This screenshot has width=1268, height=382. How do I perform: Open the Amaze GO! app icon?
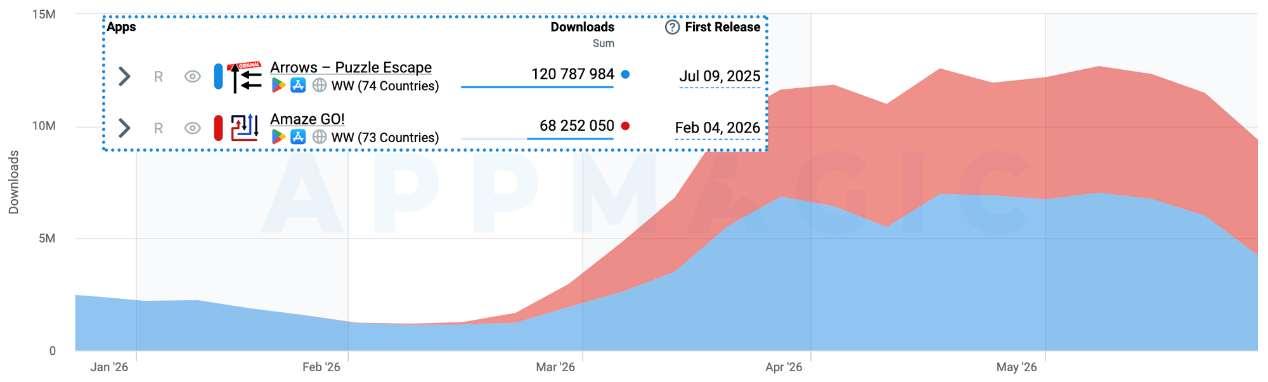pos(246,128)
